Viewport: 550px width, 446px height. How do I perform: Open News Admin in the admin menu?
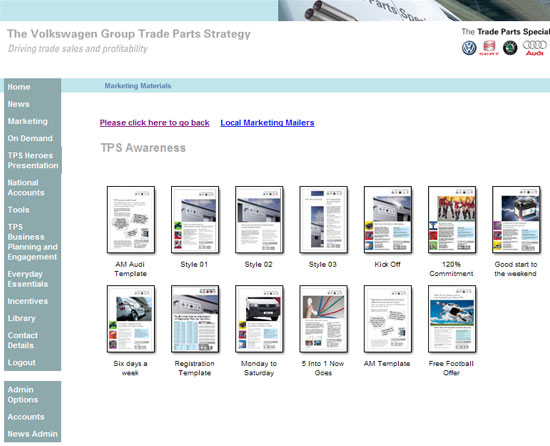(x=33, y=434)
